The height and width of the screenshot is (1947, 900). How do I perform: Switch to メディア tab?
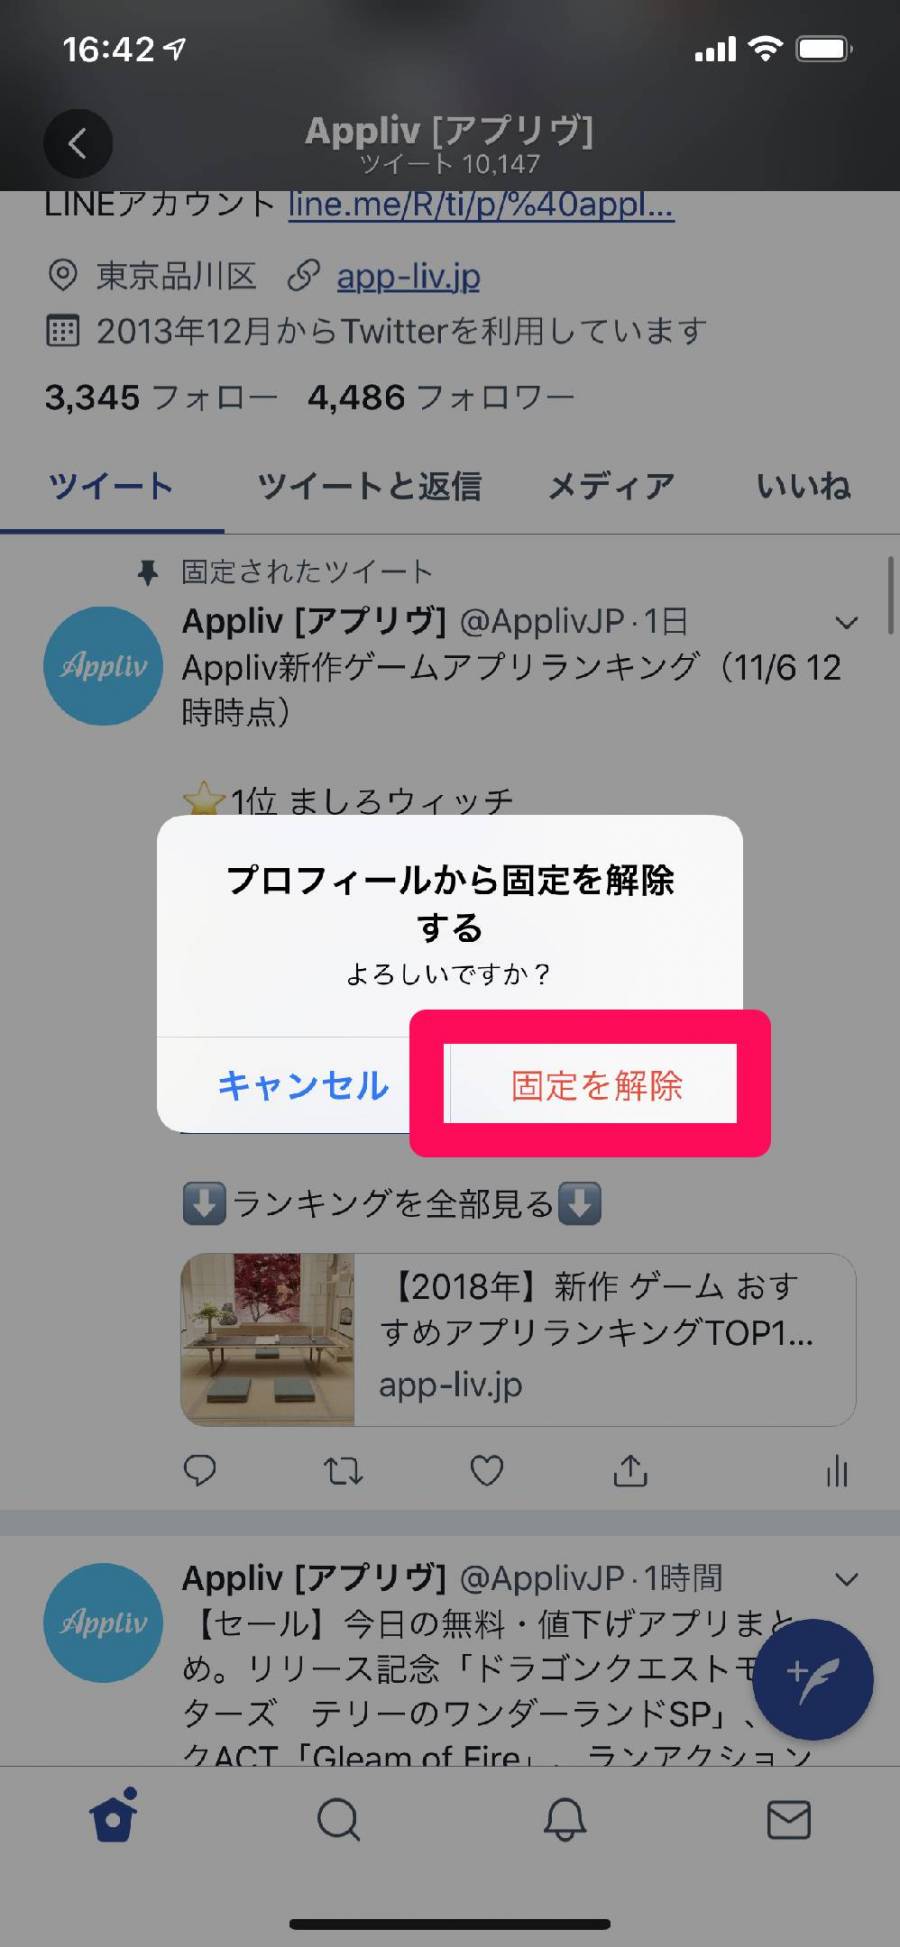point(611,487)
